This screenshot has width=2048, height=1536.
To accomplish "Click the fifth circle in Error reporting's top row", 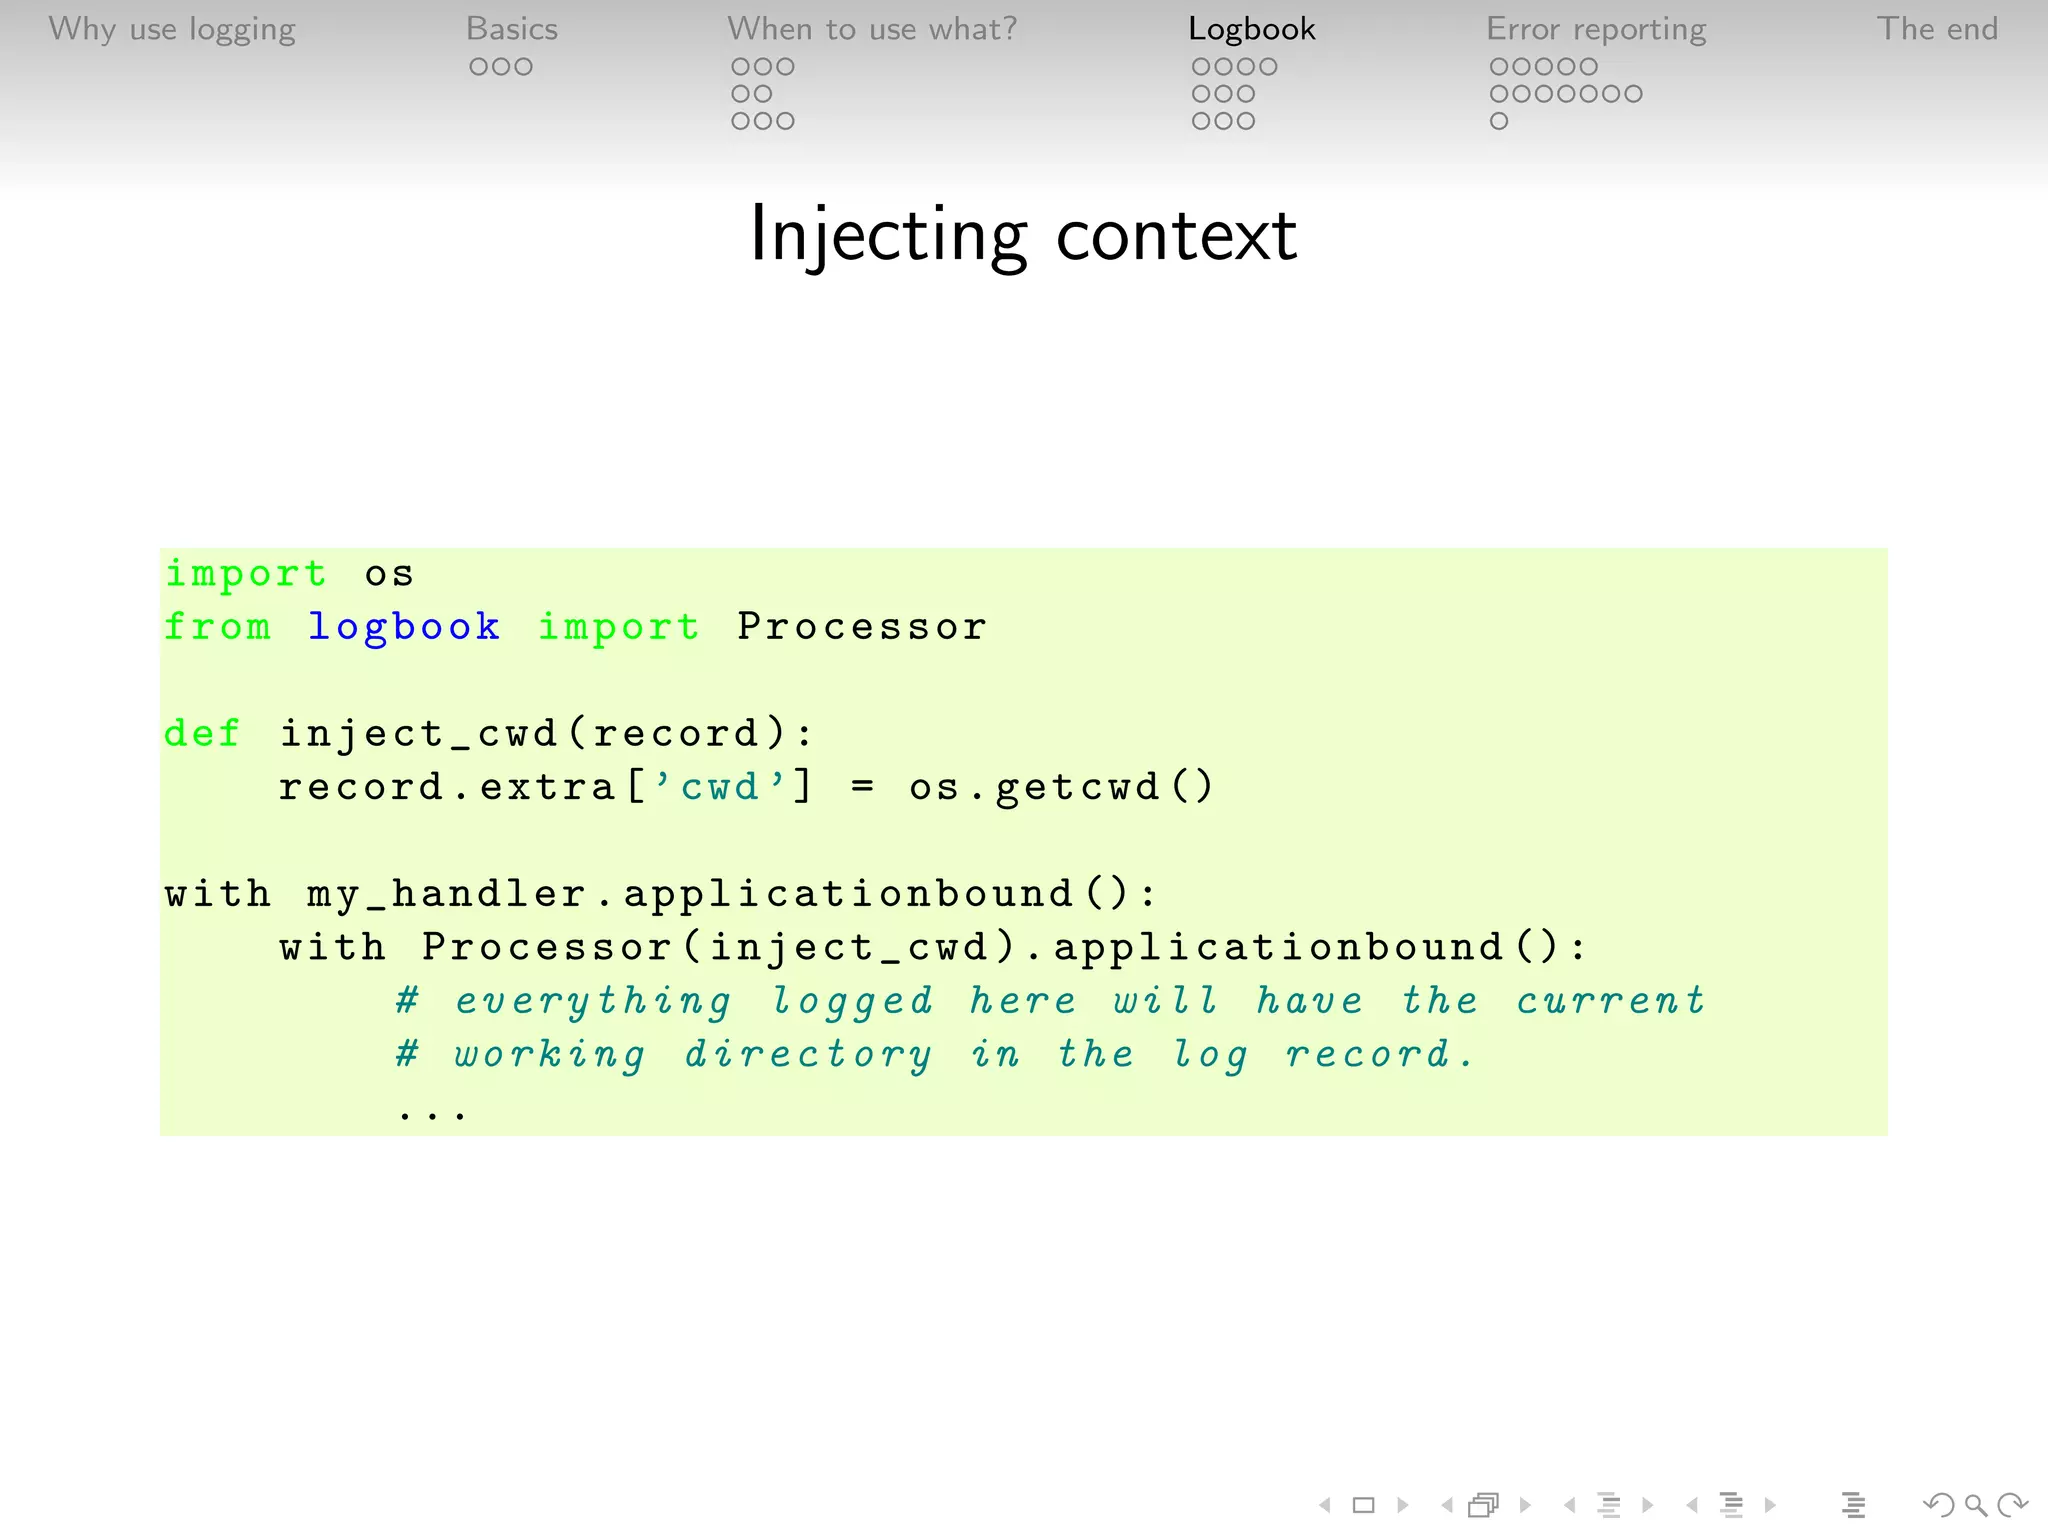I will 1588,67.
